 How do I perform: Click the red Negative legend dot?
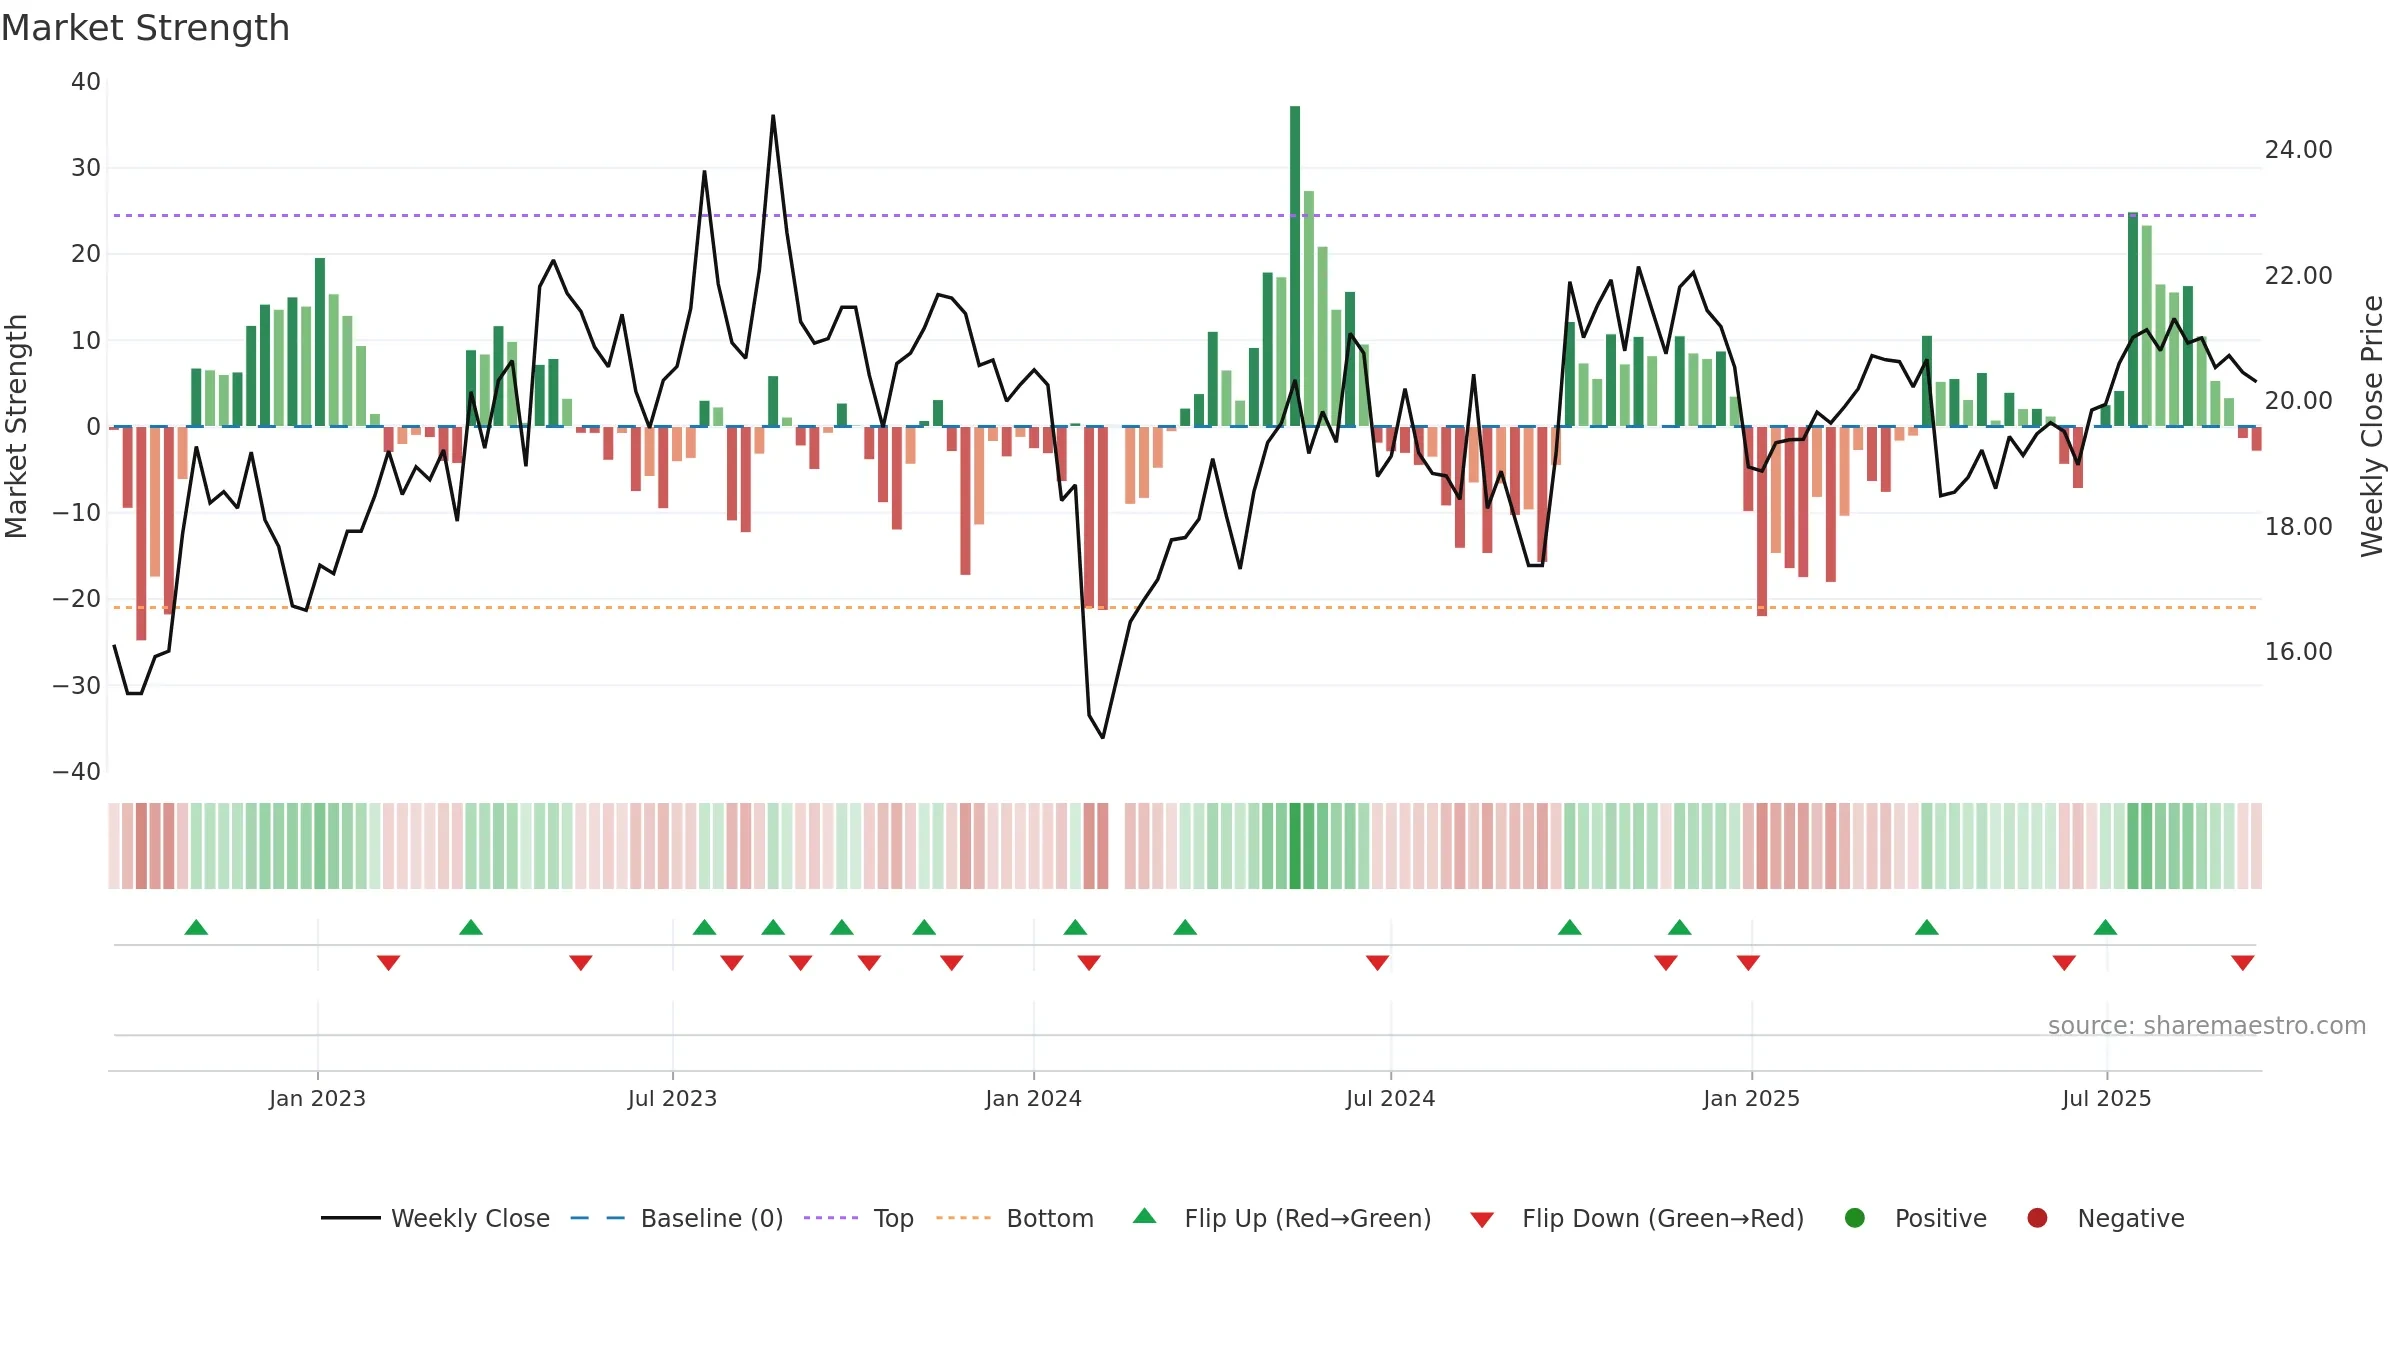pos(2037,1218)
